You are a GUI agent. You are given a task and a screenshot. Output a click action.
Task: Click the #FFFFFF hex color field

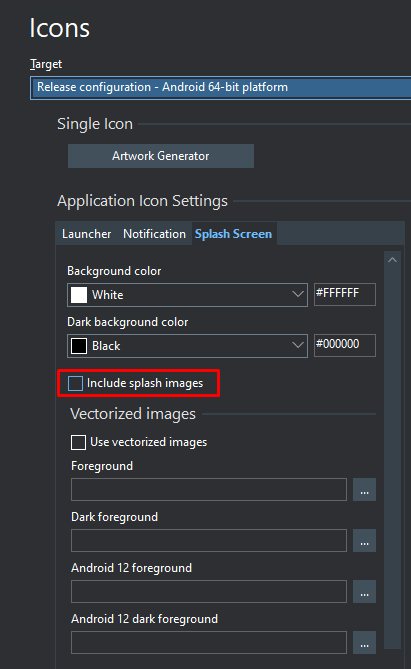(x=345, y=294)
